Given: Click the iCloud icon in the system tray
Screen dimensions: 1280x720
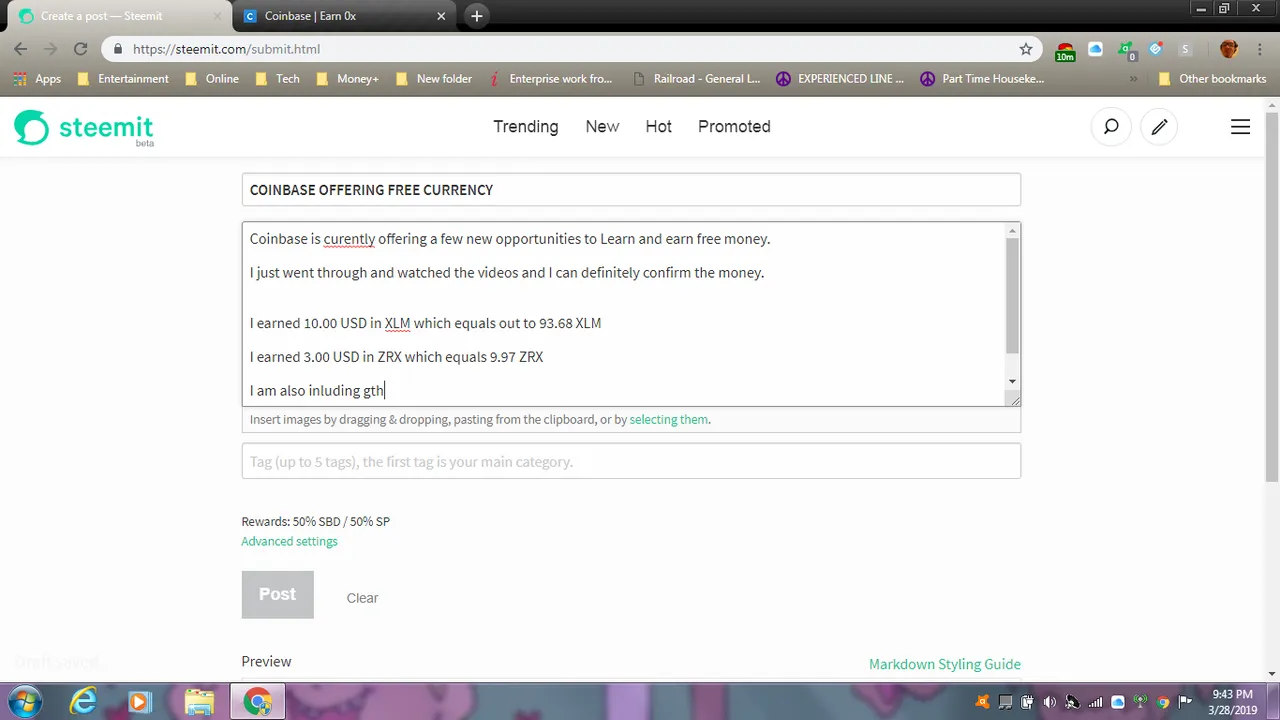Looking at the screenshot, I should coord(1118,702).
